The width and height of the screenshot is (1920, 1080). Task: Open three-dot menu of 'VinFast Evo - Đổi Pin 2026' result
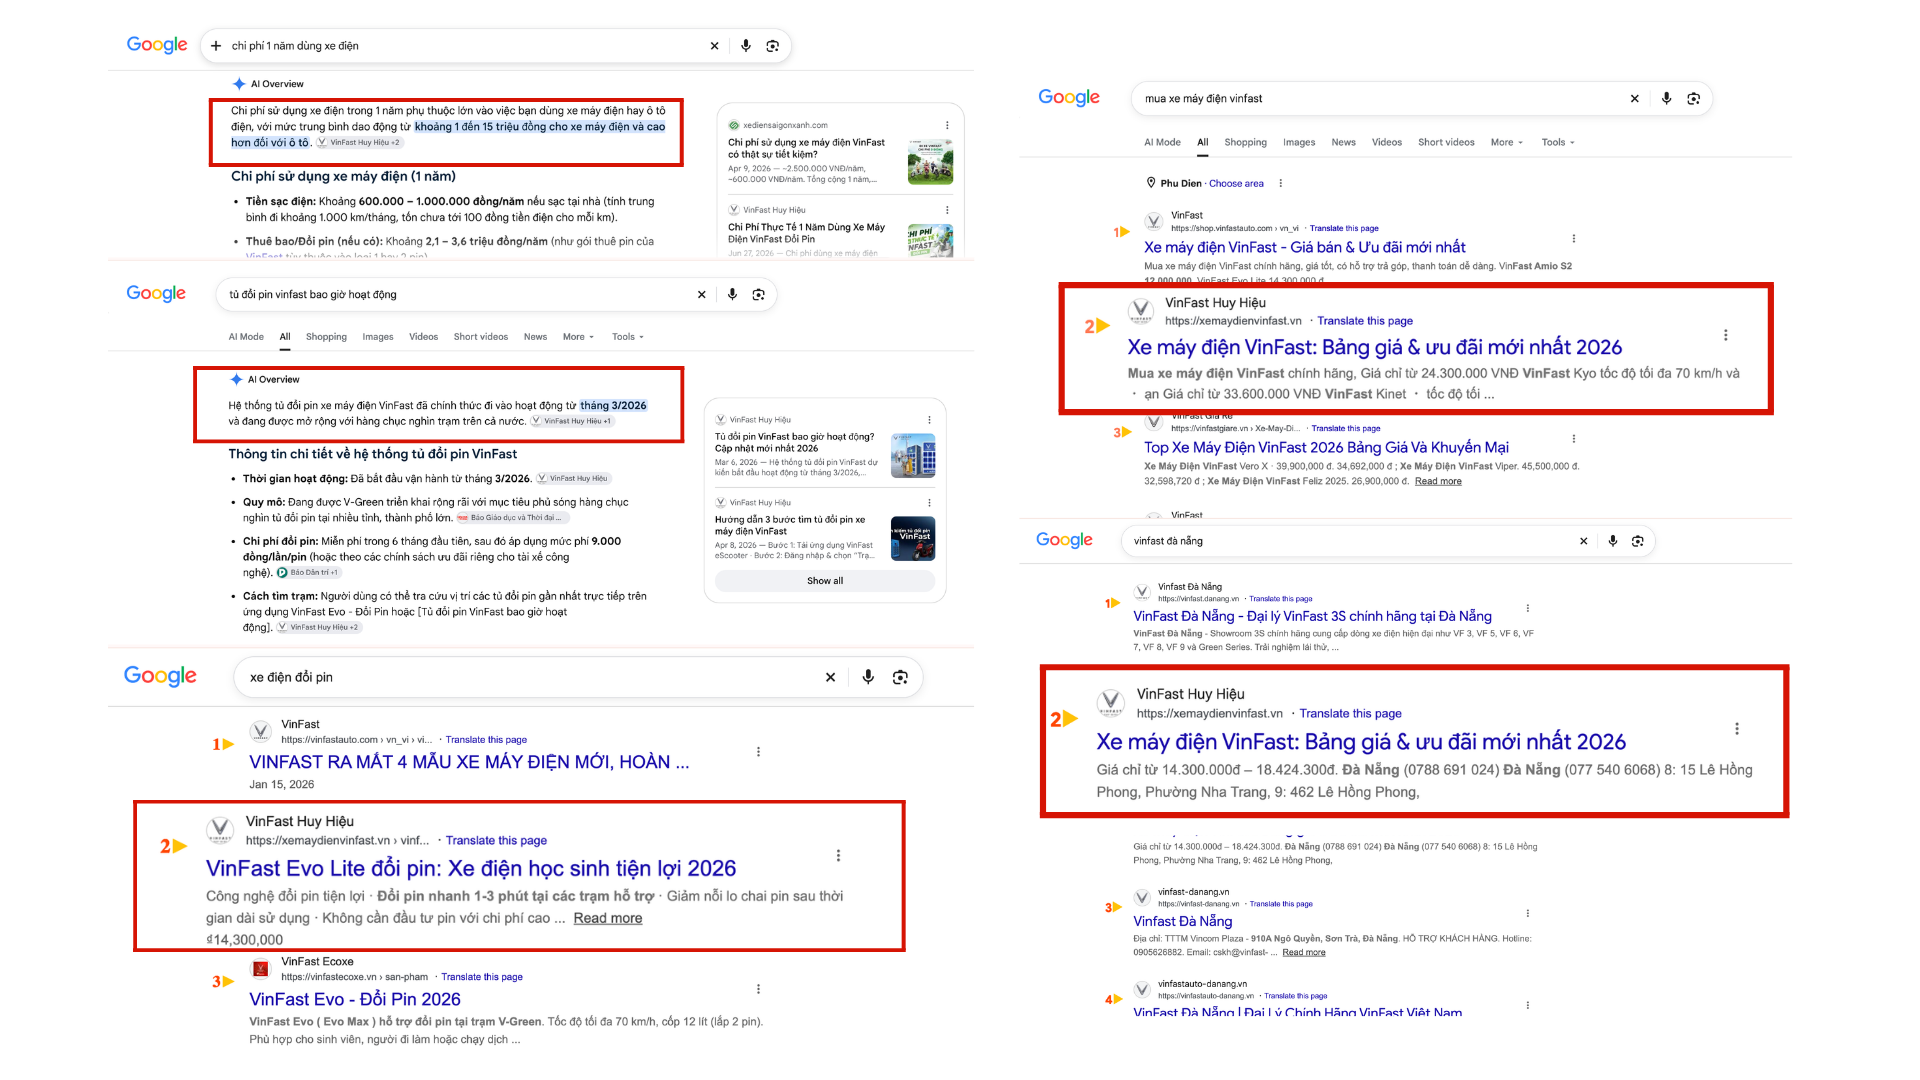tap(758, 989)
